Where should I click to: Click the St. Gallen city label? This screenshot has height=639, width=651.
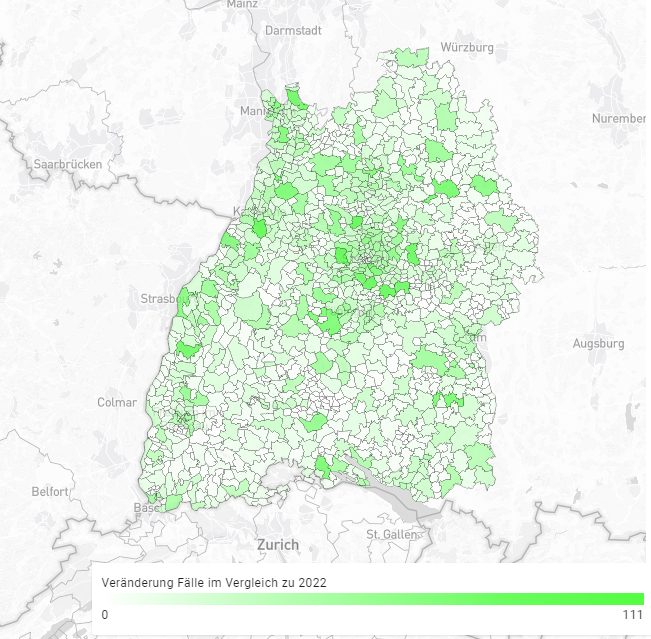click(x=391, y=534)
